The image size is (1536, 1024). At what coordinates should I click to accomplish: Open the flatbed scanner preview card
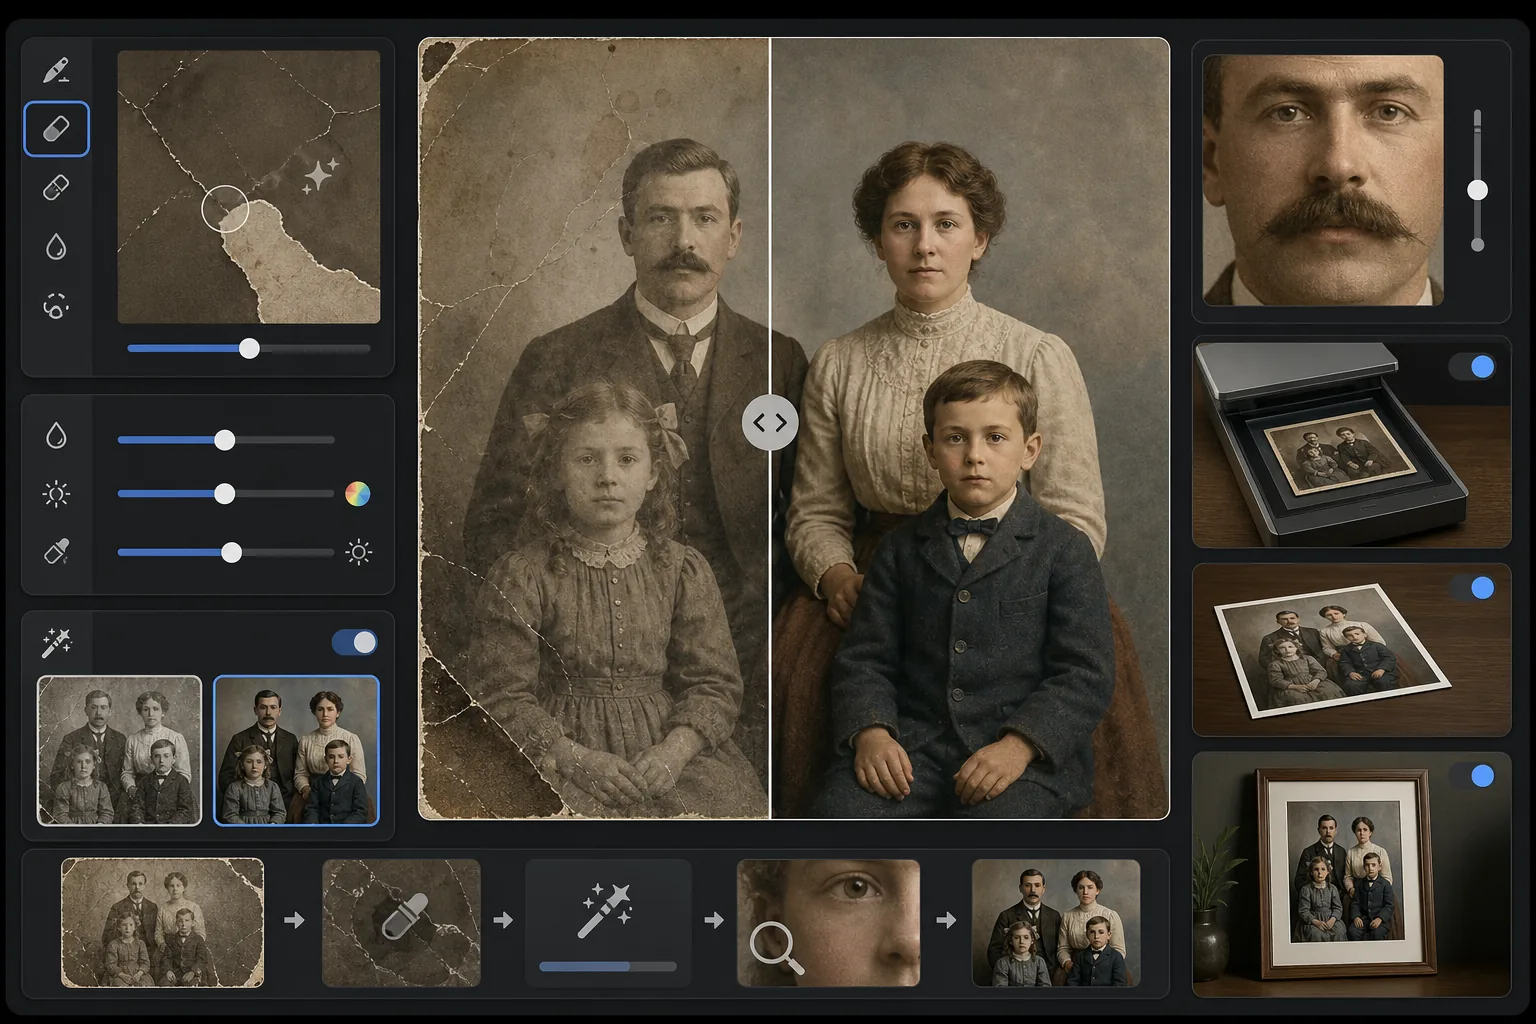click(1351, 443)
